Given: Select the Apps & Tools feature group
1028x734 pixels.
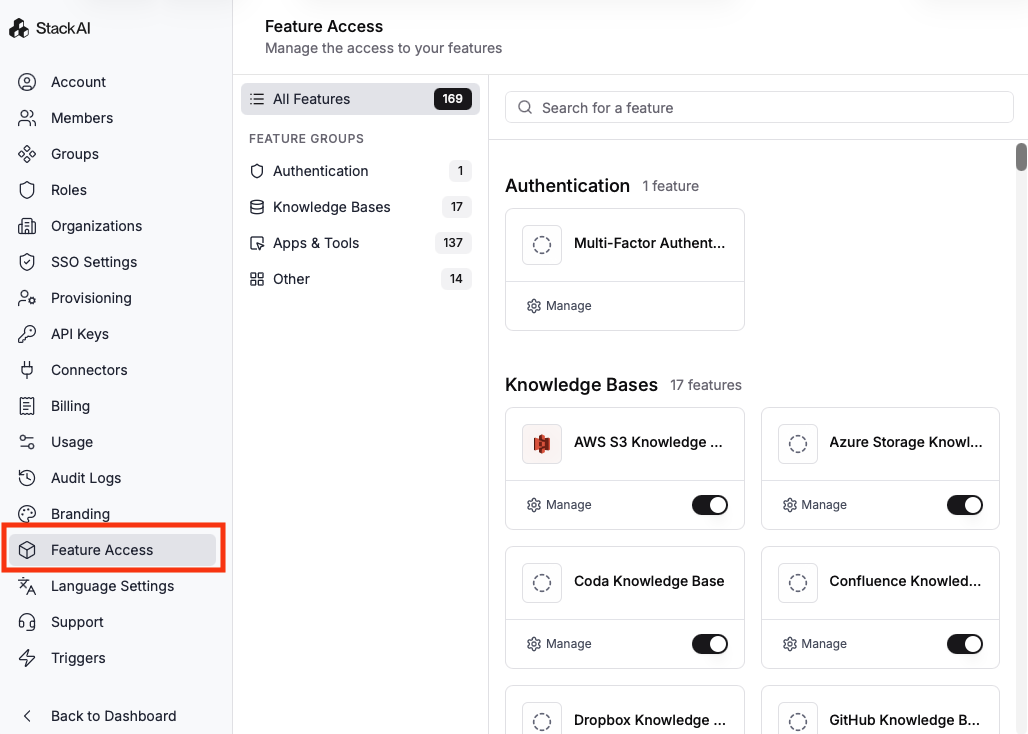Looking at the screenshot, I should (315, 243).
